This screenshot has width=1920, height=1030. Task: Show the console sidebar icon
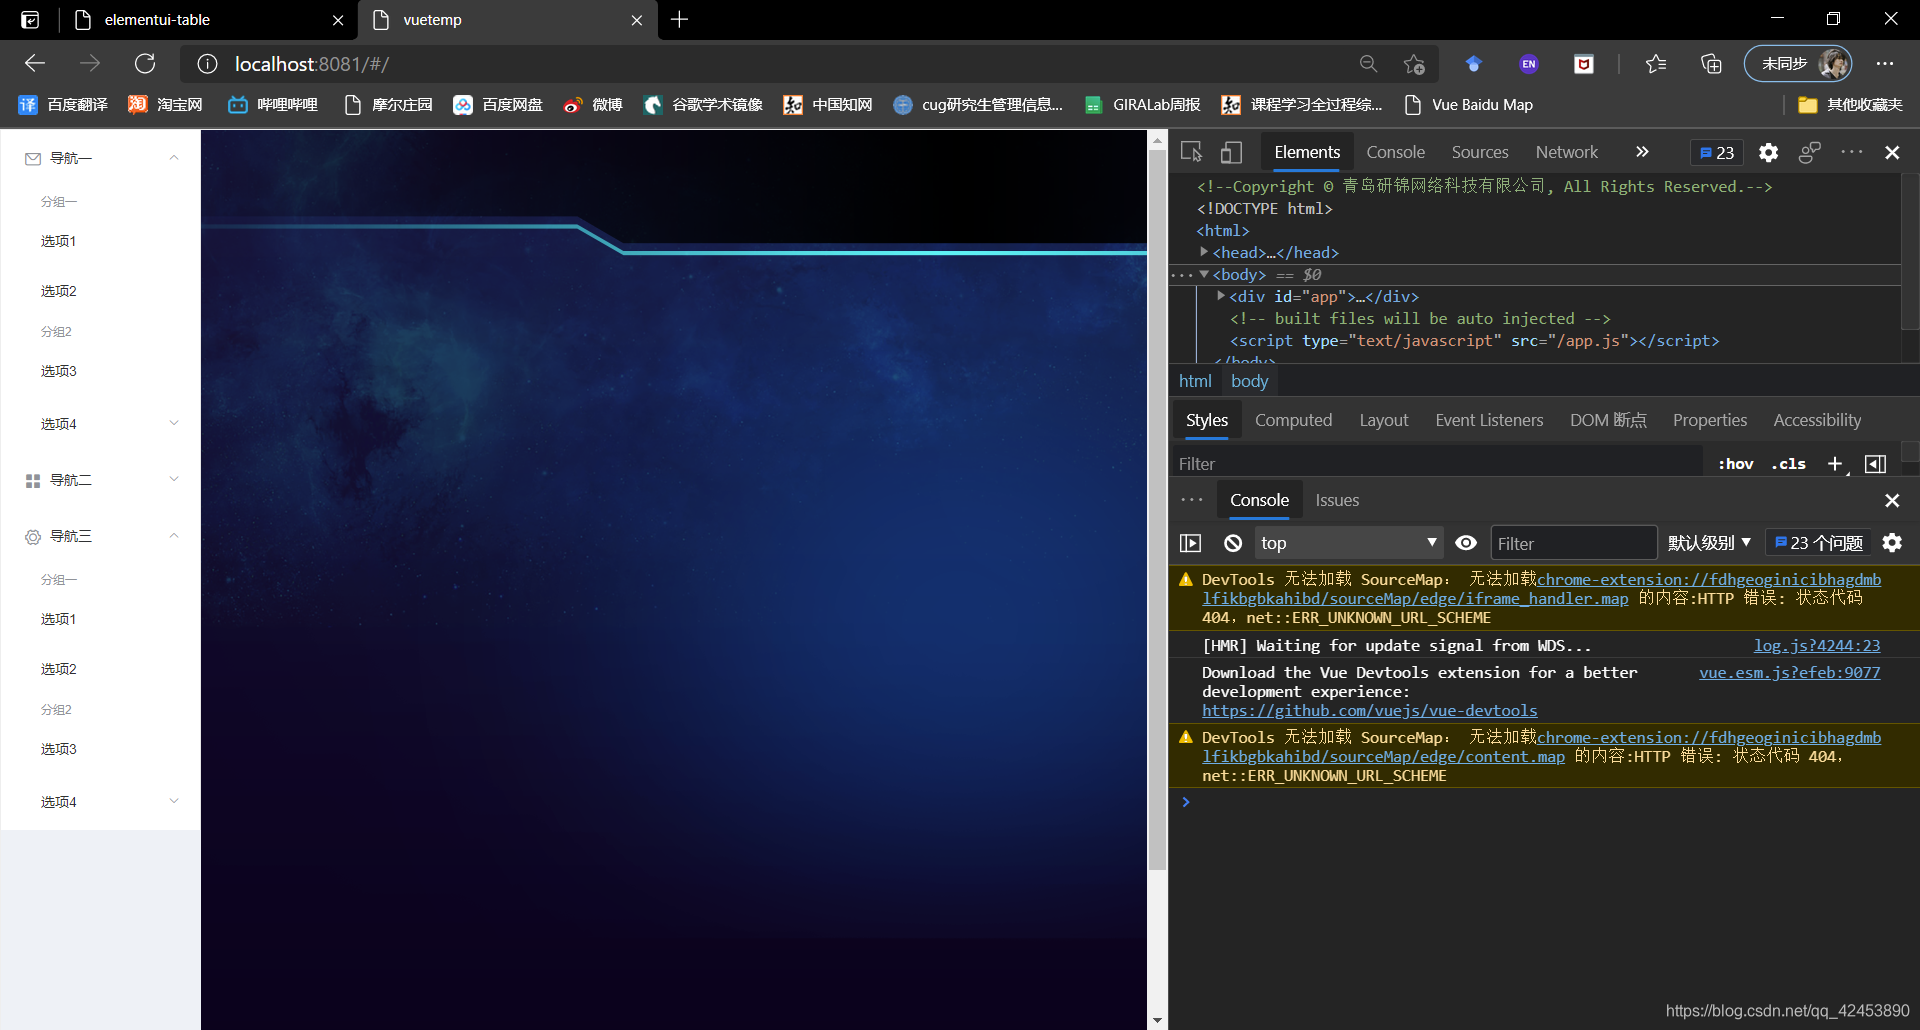point(1190,543)
